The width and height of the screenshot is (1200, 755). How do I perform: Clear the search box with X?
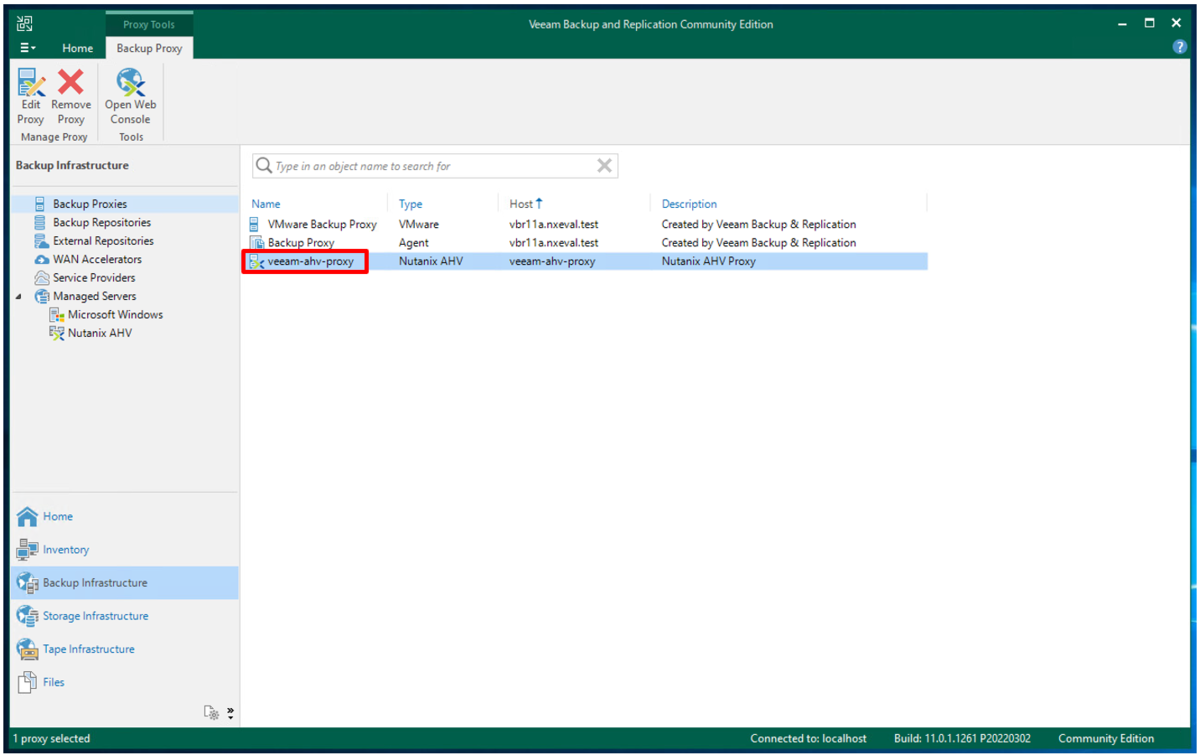coord(604,166)
